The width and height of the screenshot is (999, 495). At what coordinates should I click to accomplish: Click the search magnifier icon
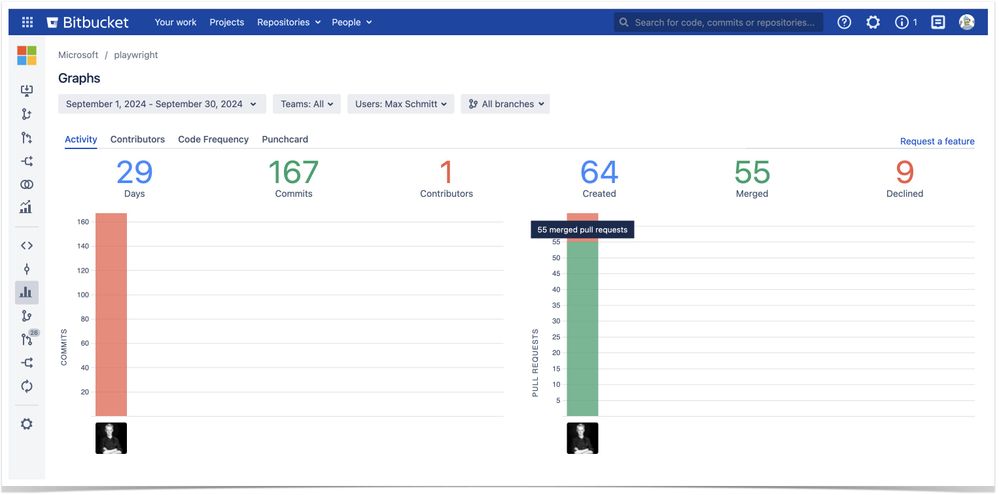tap(624, 22)
